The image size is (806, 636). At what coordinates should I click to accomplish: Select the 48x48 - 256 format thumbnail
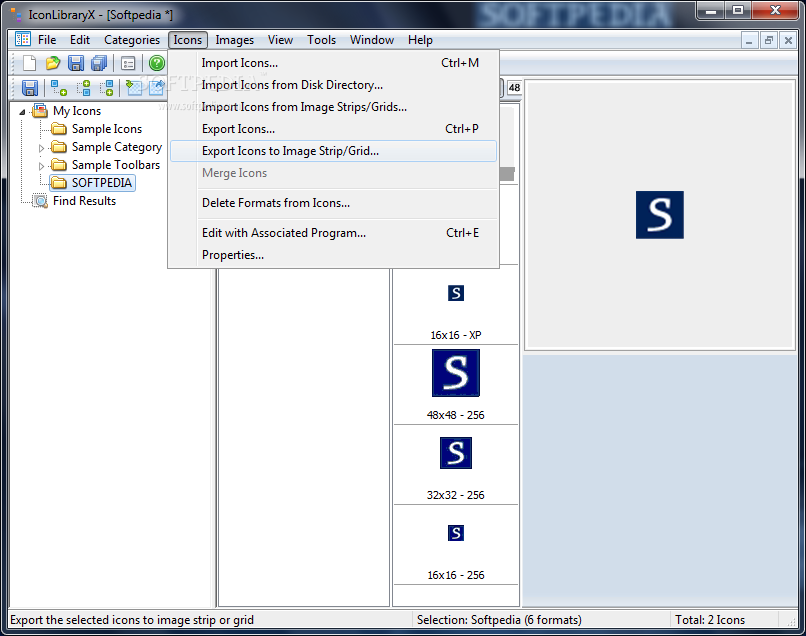coord(456,385)
